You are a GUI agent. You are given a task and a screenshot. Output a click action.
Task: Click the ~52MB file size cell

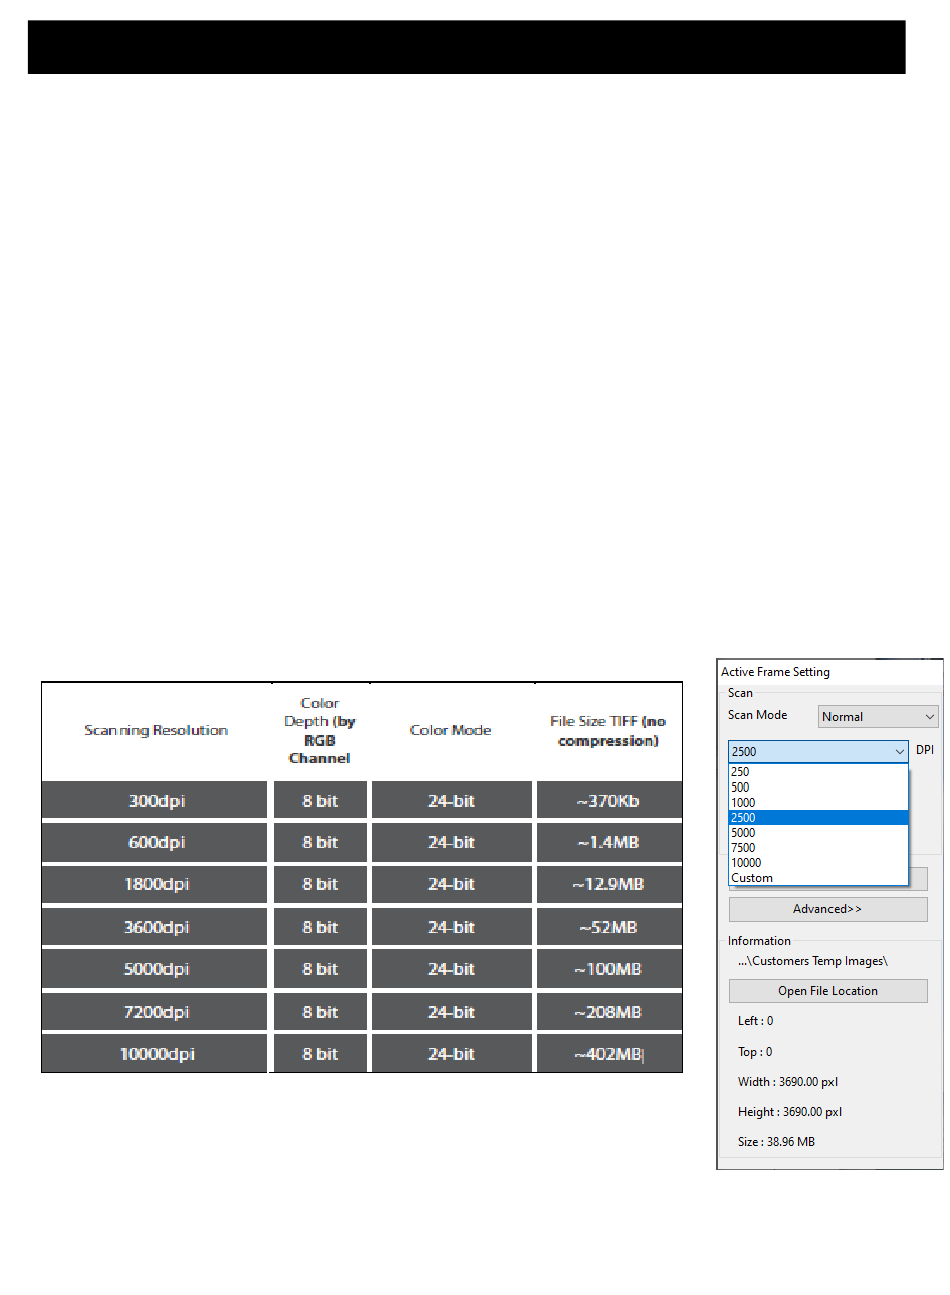click(609, 927)
